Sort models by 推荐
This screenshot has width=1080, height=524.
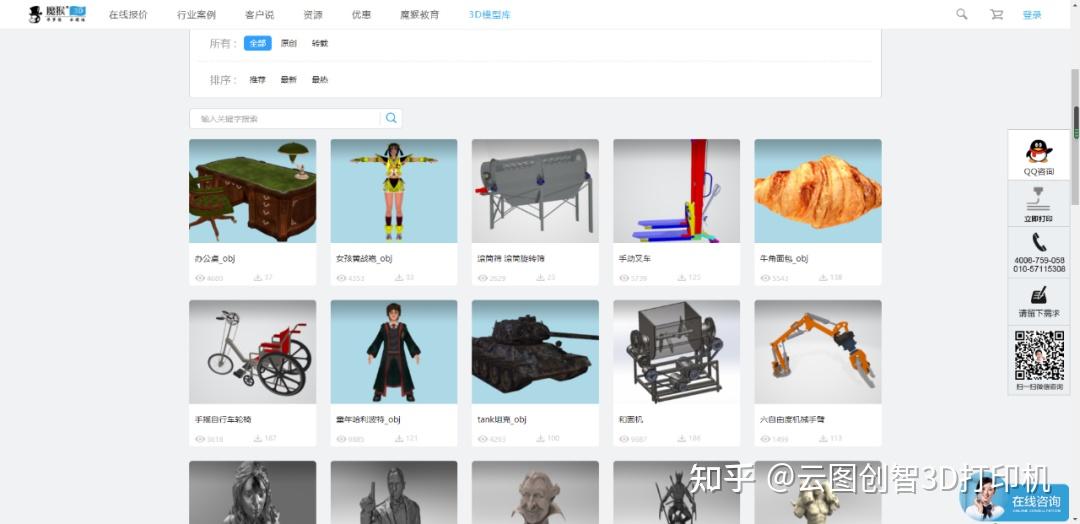coord(258,80)
